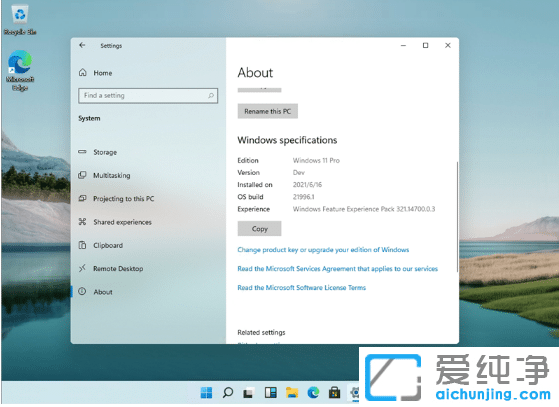Click the About page vertical scrollbar
The width and height of the screenshot is (559, 407).
coord(457,217)
